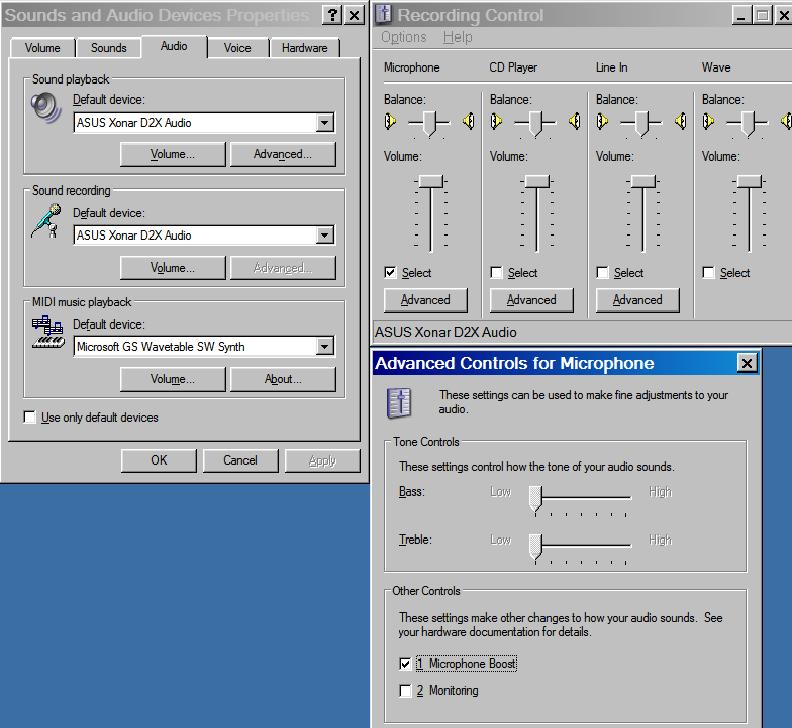Click OK in Sounds and Audio Devices
Viewport: 792px width, 728px height.
[x=159, y=461]
